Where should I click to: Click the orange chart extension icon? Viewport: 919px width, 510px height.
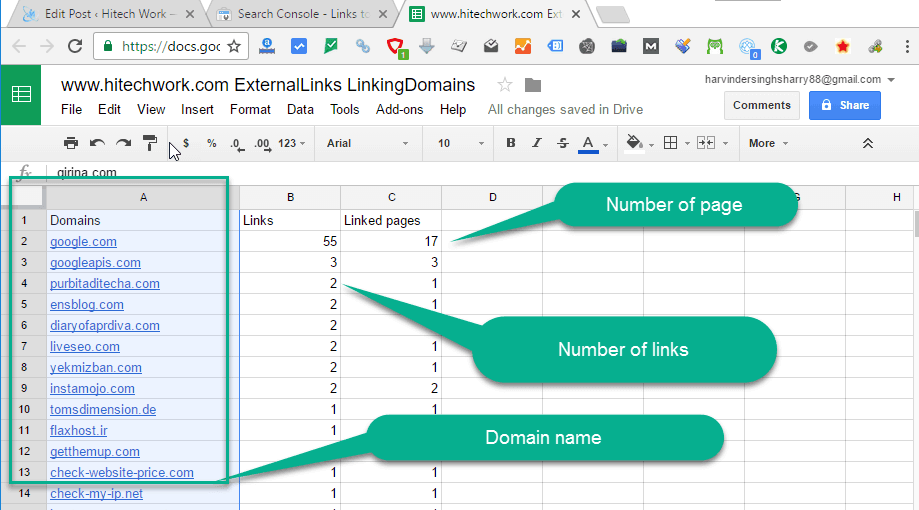pyautogui.click(x=522, y=46)
